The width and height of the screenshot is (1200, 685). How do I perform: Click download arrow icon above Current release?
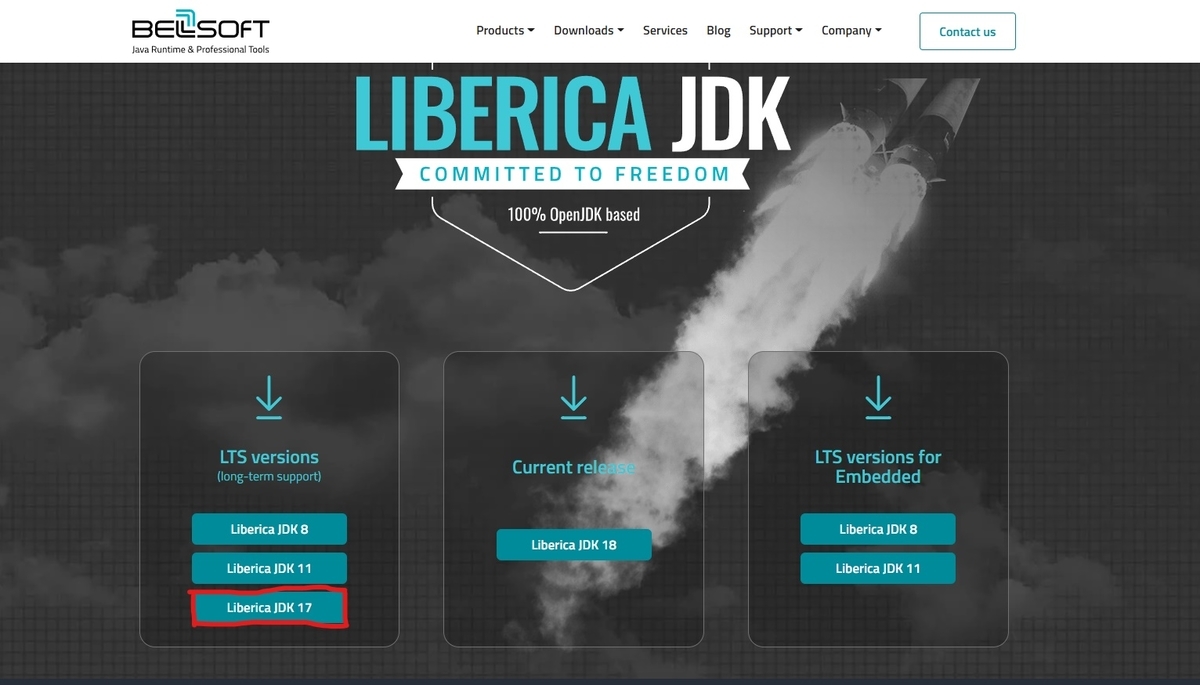click(x=573, y=397)
